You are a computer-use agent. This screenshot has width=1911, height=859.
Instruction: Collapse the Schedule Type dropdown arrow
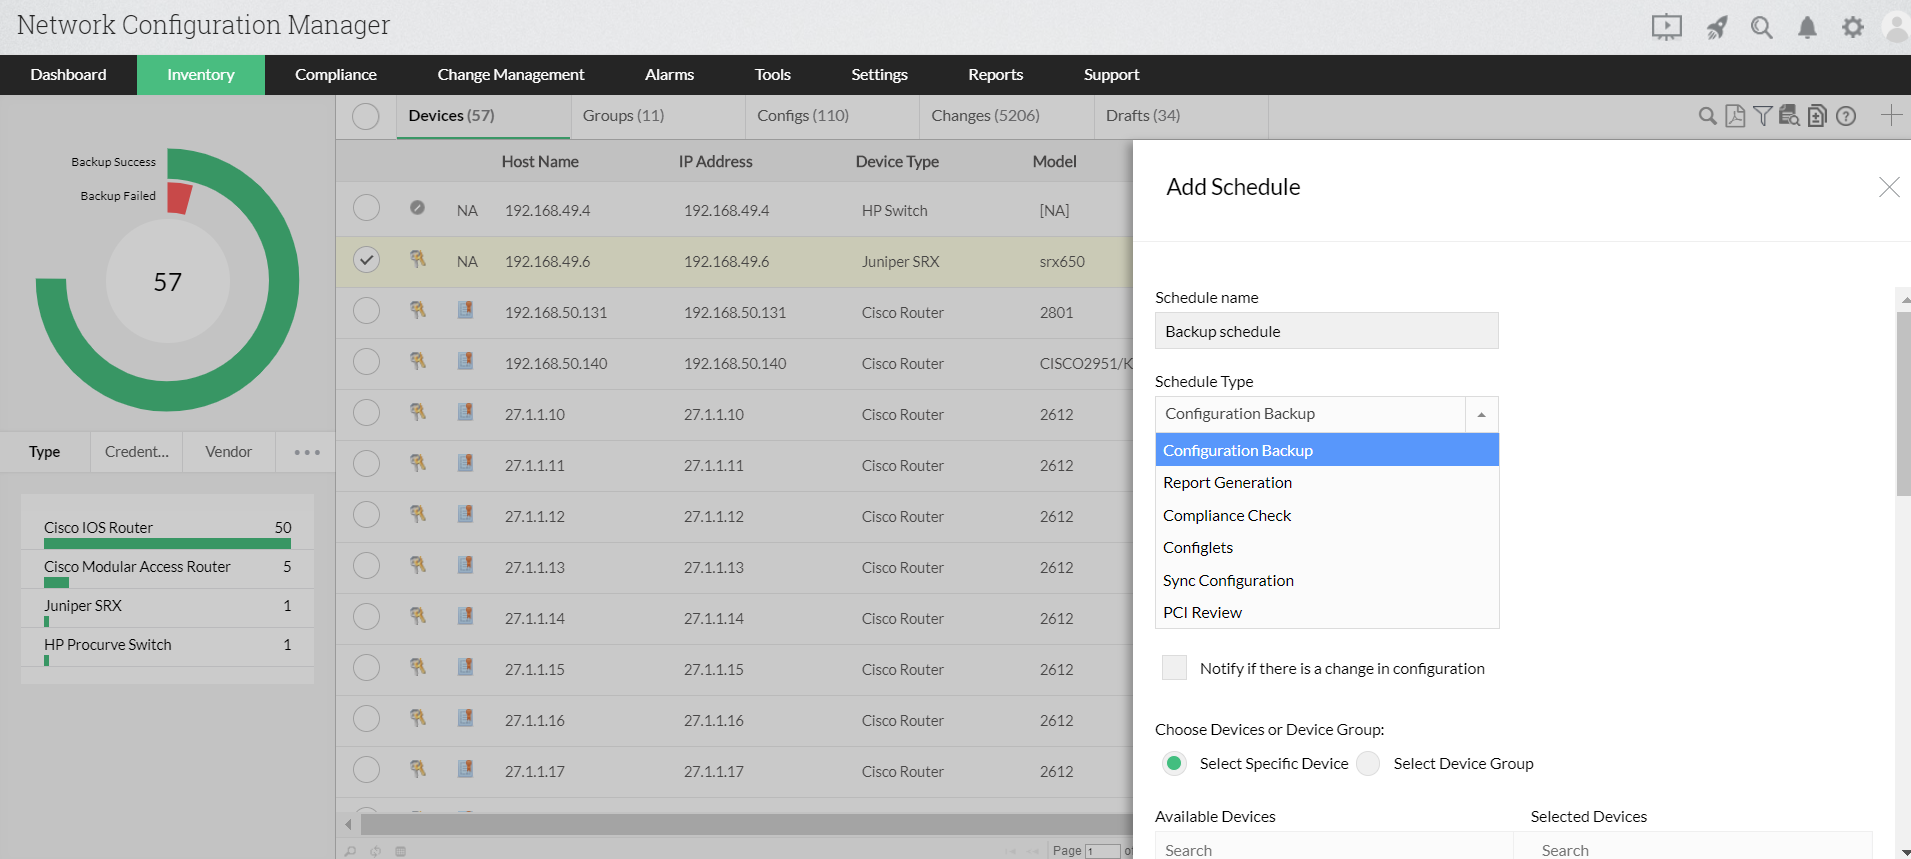(1481, 414)
